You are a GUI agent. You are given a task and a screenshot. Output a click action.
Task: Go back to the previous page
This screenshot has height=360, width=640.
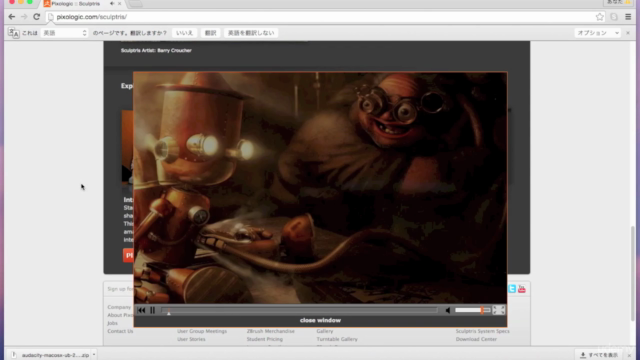point(12,17)
